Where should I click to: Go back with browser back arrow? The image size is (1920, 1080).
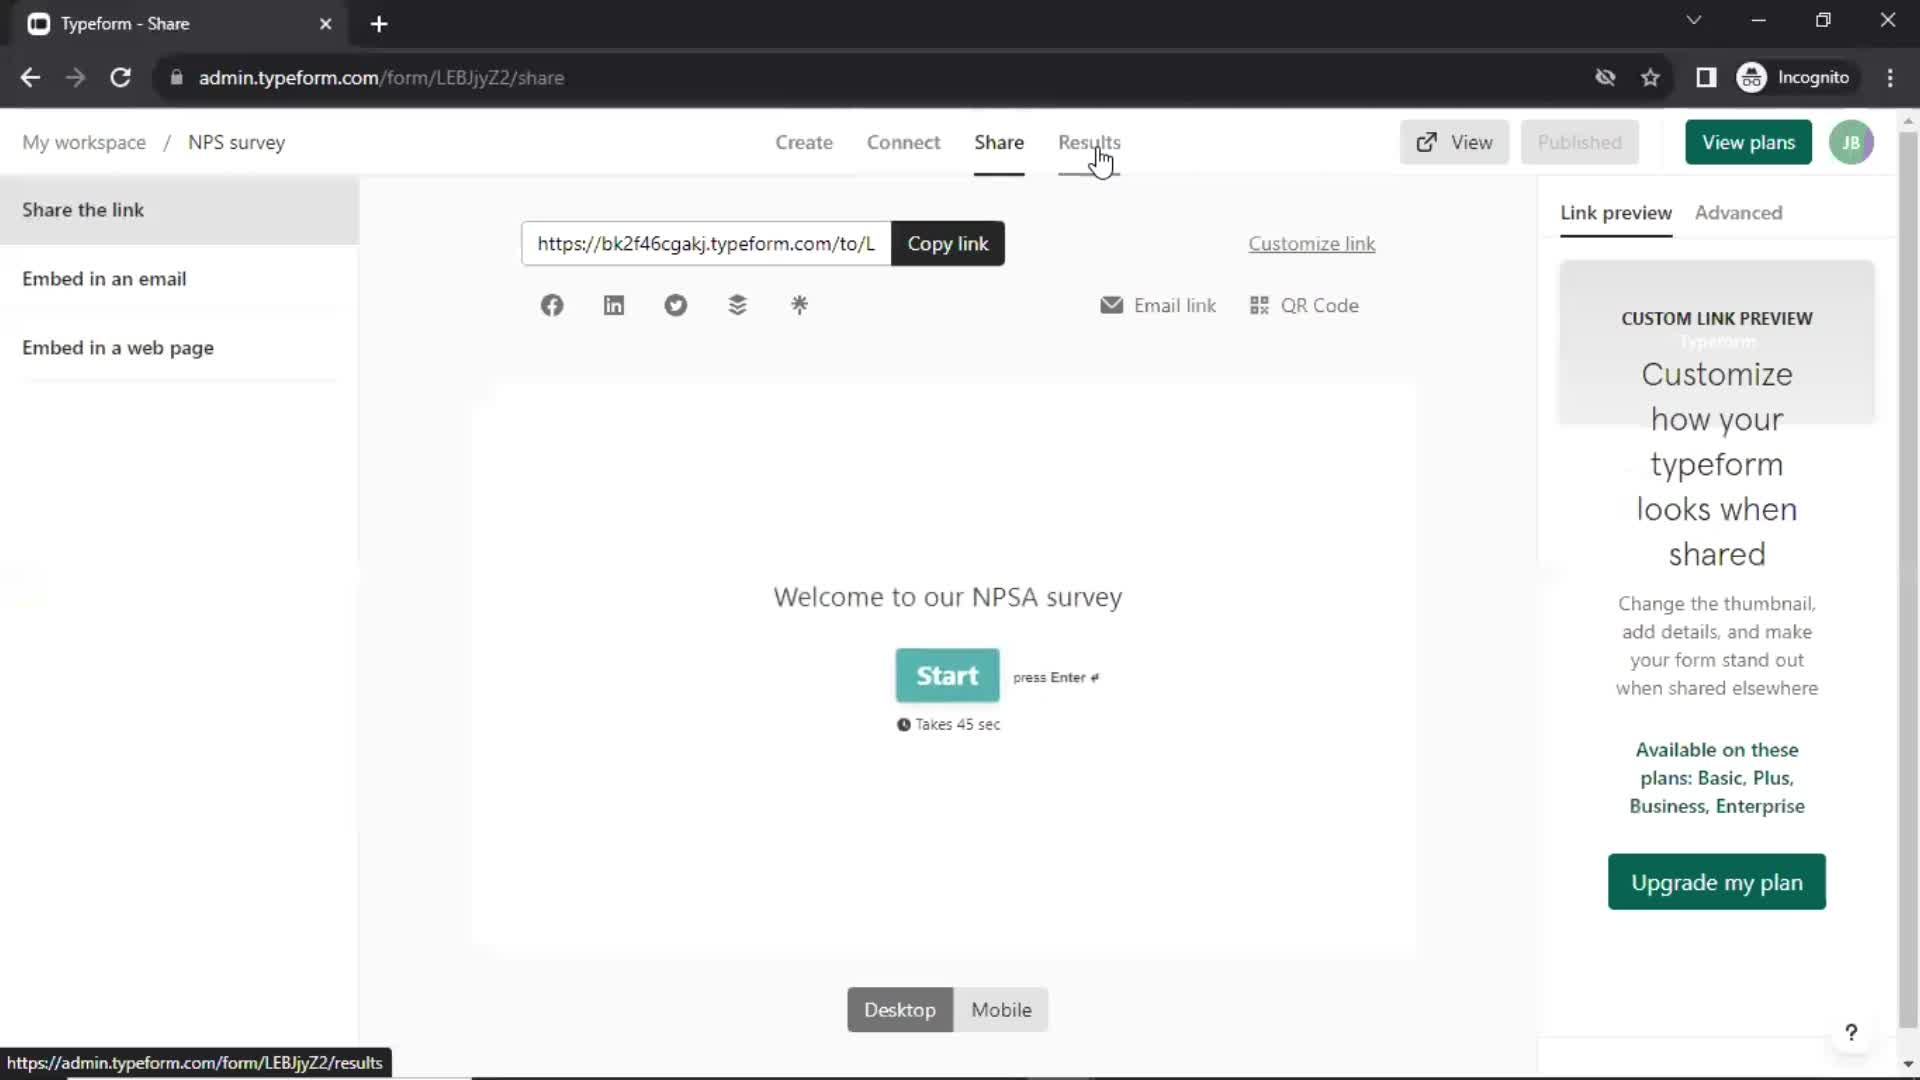point(30,77)
